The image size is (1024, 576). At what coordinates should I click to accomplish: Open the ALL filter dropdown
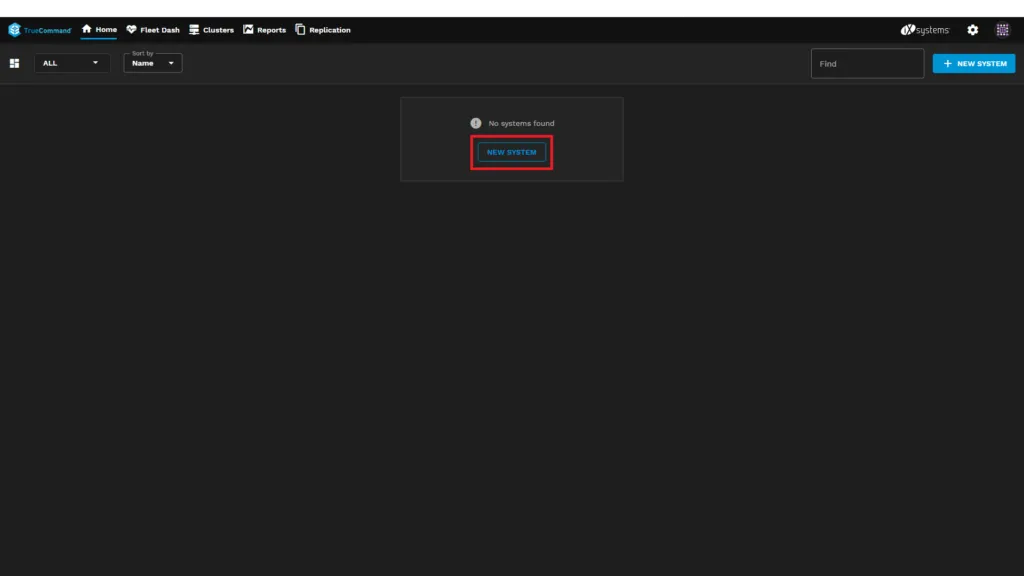(70, 63)
